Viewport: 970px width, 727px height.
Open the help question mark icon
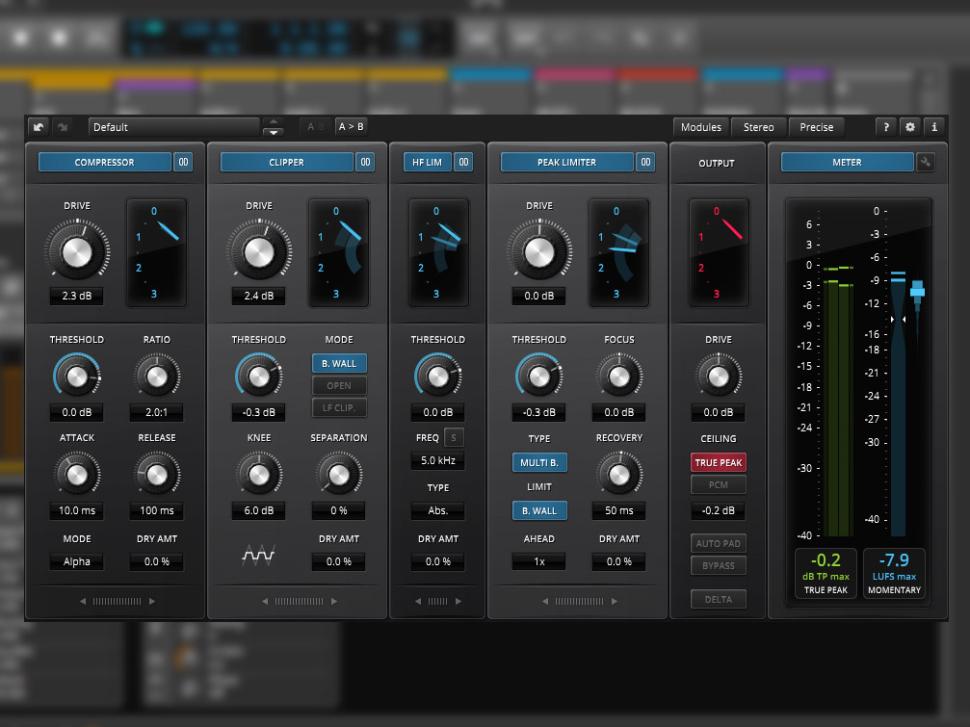point(886,127)
